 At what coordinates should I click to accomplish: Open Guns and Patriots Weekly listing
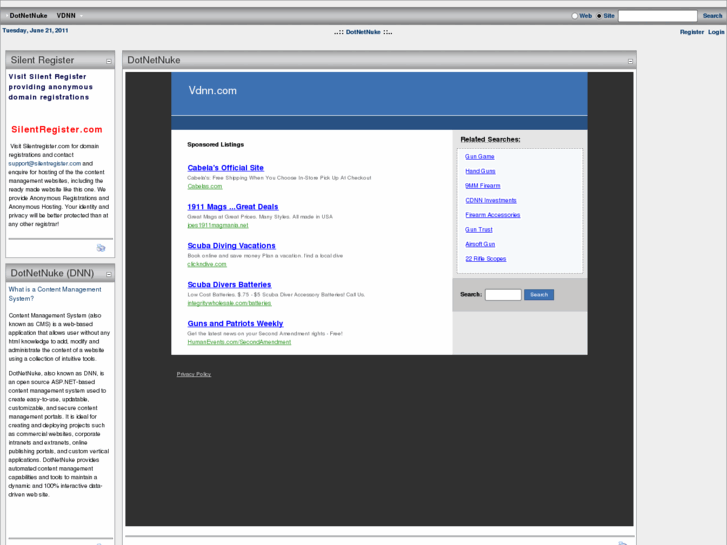[x=235, y=324]
